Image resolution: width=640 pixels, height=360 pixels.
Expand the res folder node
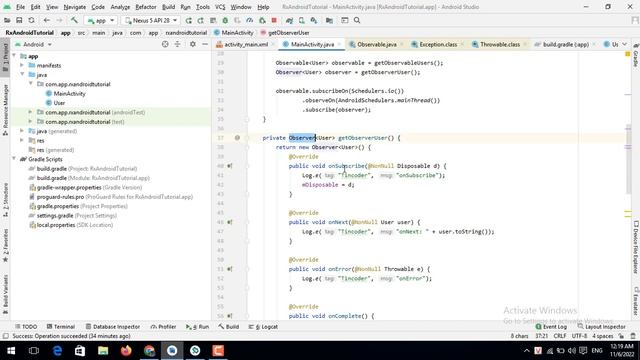click(22, 140)
